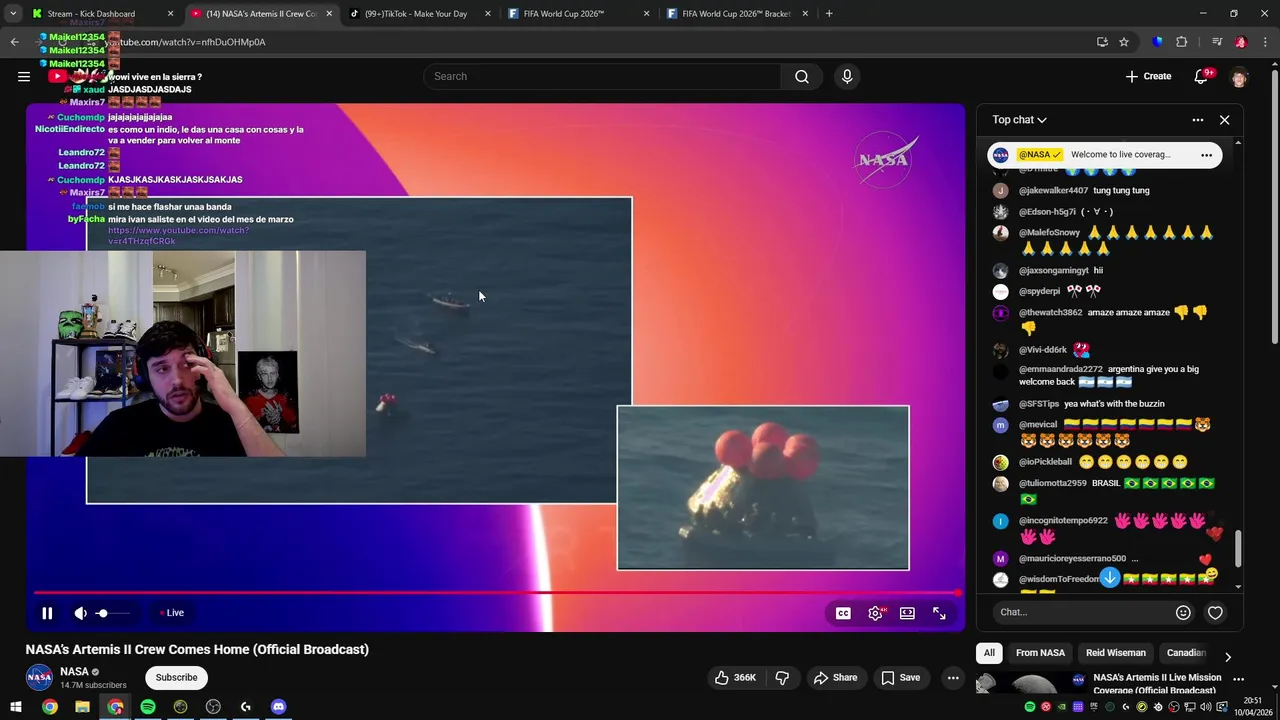Screen dimensions: 1280x720
Task: Open the YouTube account avatar menu
Action: point(1240,77)
